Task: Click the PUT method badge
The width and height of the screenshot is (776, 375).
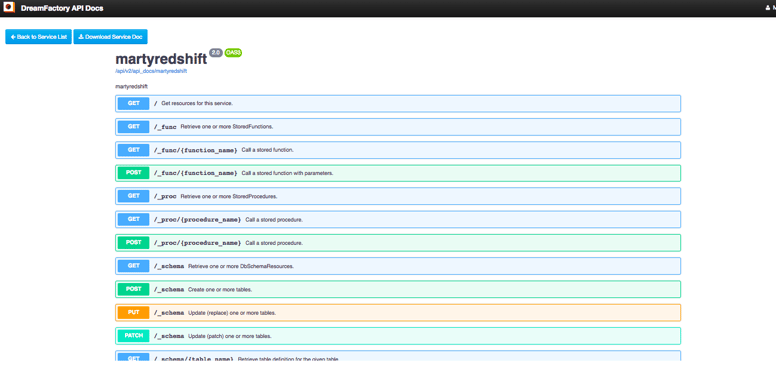Action: [133, 312]
